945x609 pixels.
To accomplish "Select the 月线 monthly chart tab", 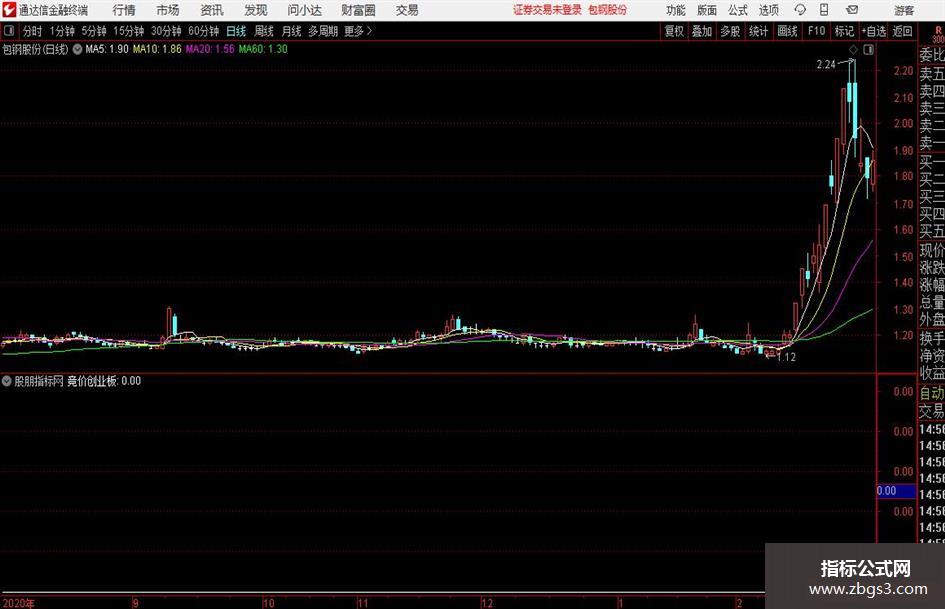I will pos(292,31).
